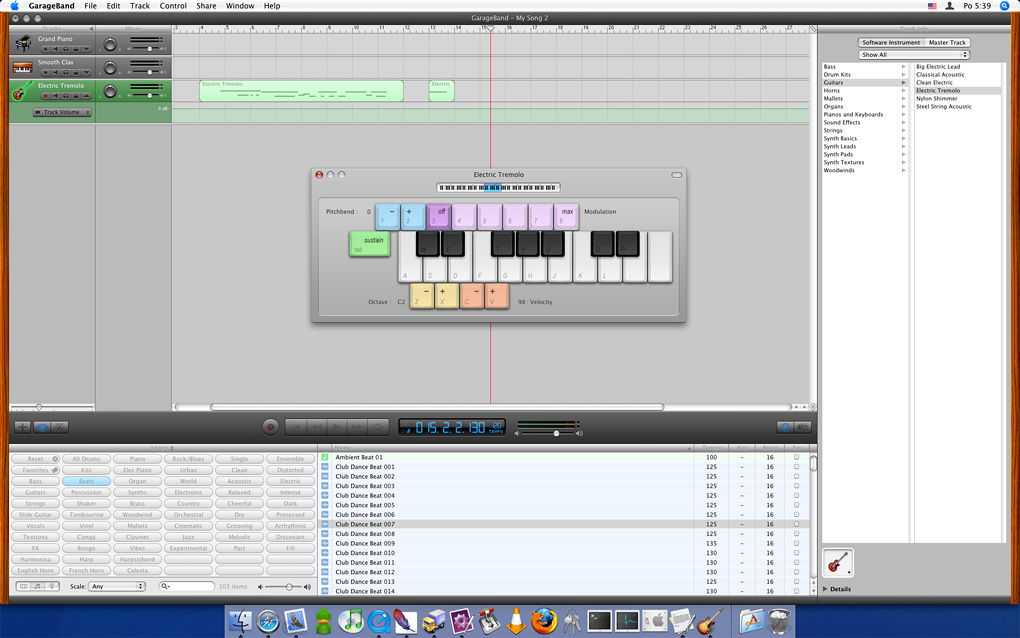Click the Favorites loop filter button
1020x638 pixels.
[35, 470]
